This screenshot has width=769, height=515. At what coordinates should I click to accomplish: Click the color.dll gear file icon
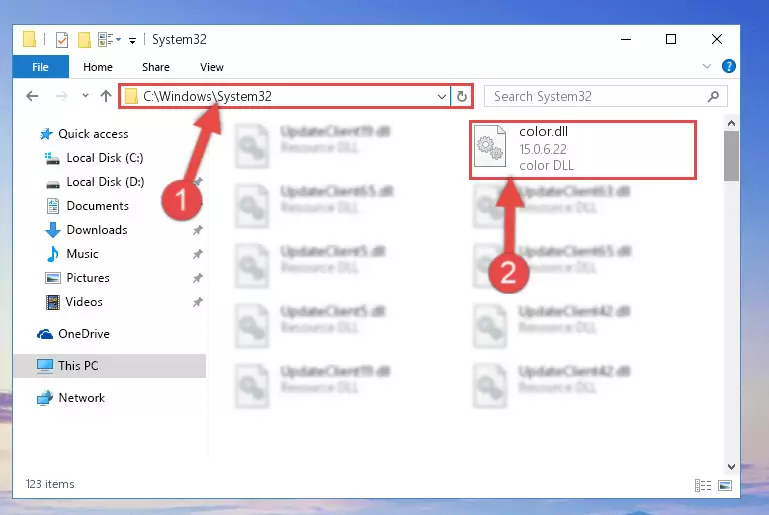pos(490,147)
